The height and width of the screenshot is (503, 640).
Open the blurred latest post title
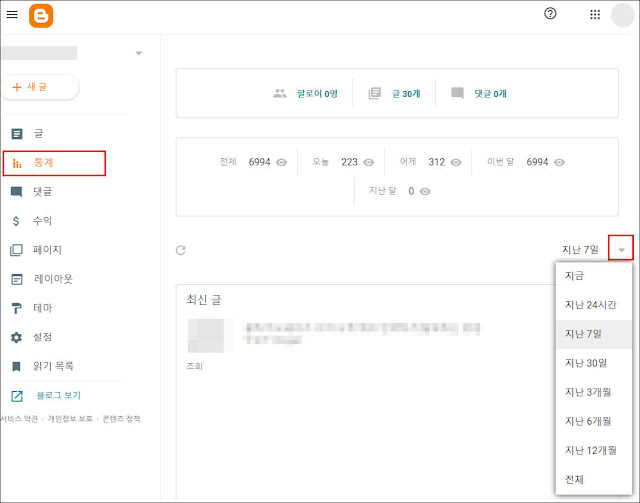tap(362, 334)
